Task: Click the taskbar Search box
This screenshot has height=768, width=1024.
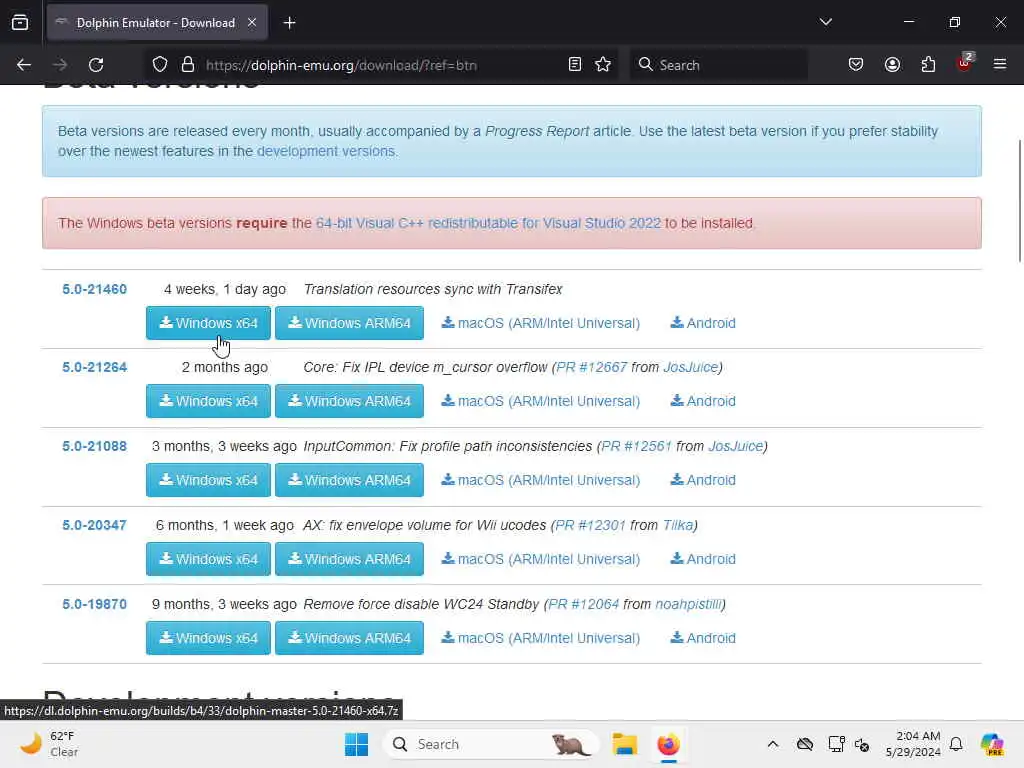Action: click(x=491, y=744)
